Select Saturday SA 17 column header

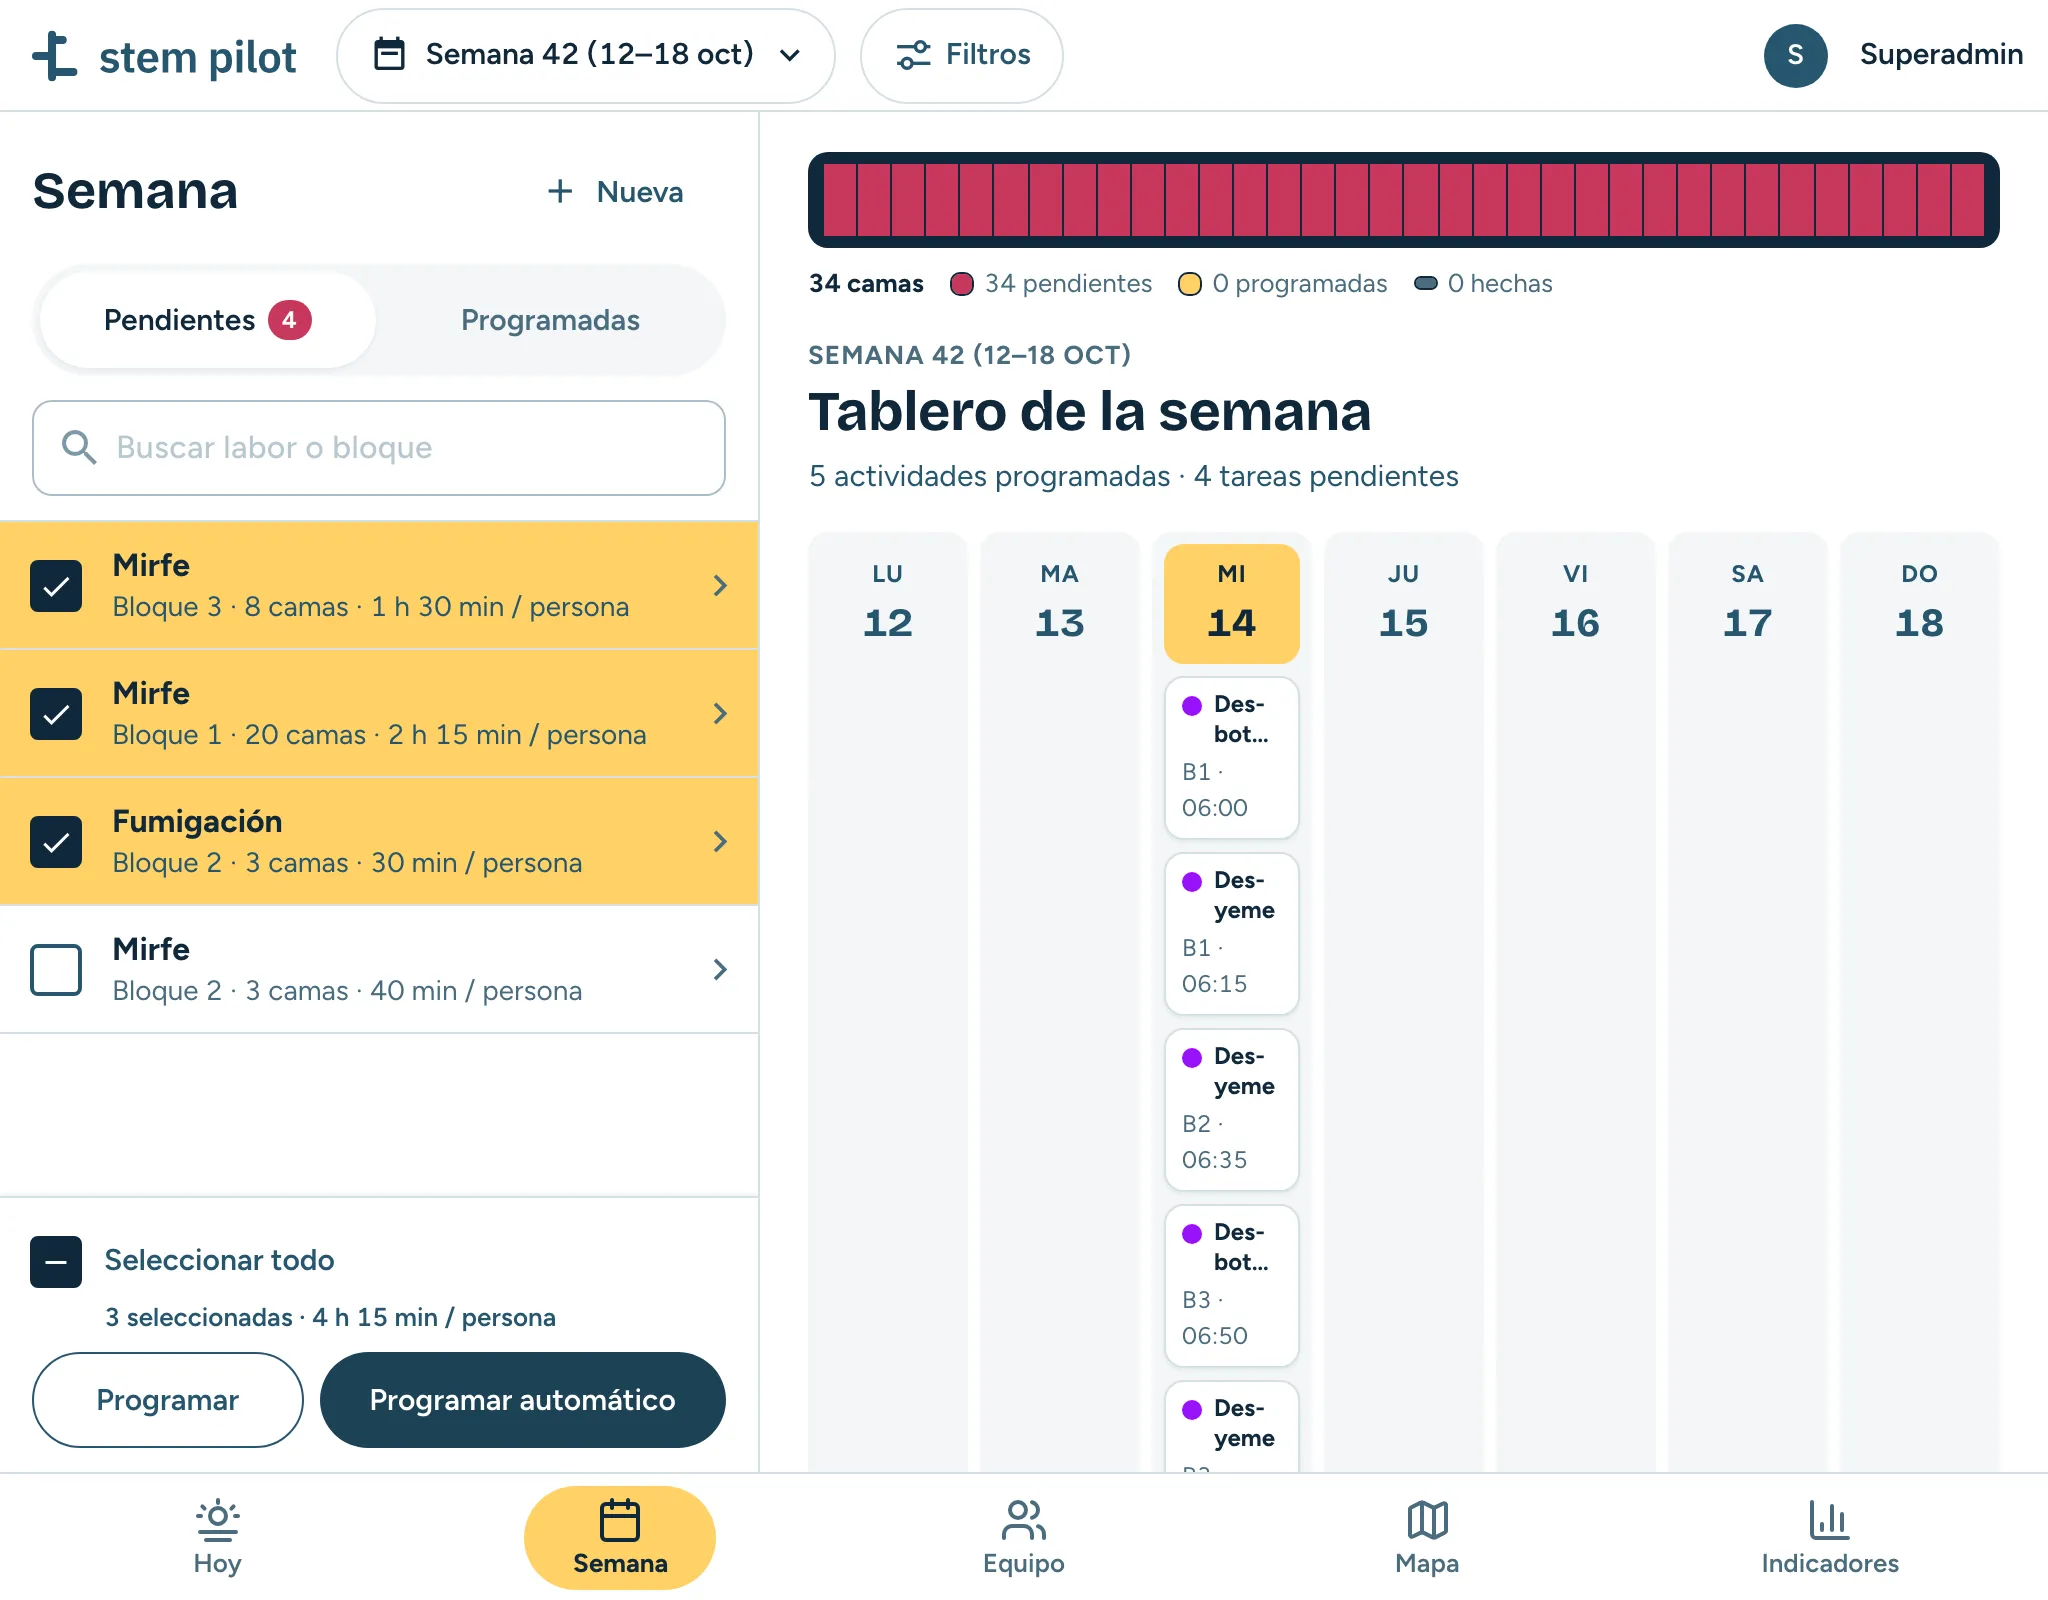pos(1748,604)
